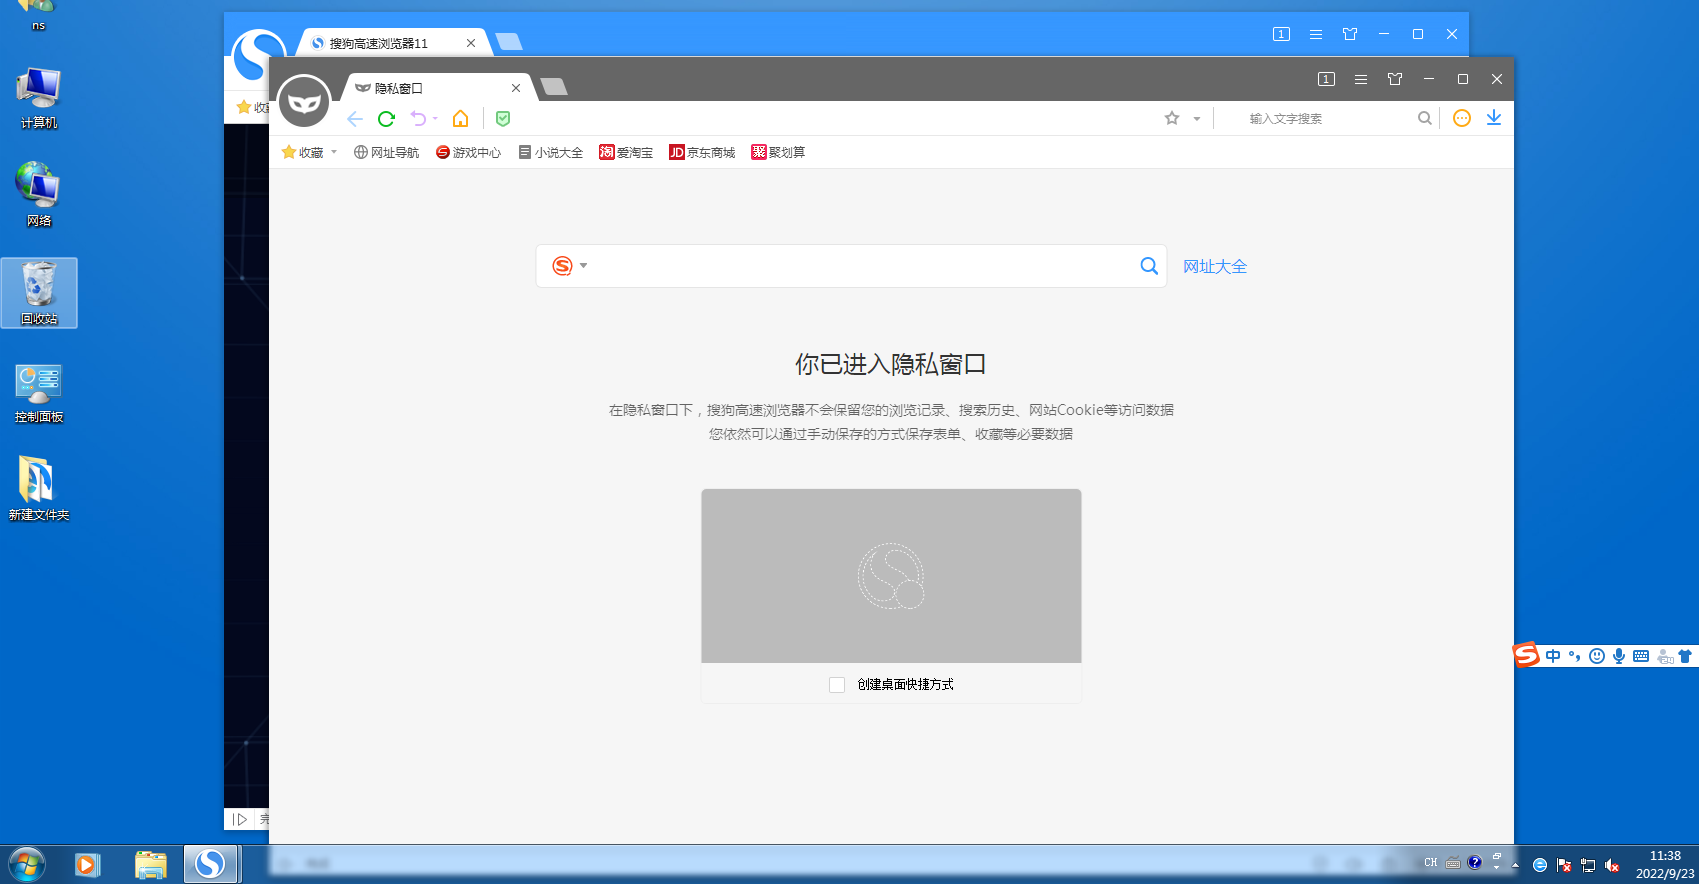
Task: Toggle punctuation mode on Sogou IME bar
Action: [x=1575, y=656]
